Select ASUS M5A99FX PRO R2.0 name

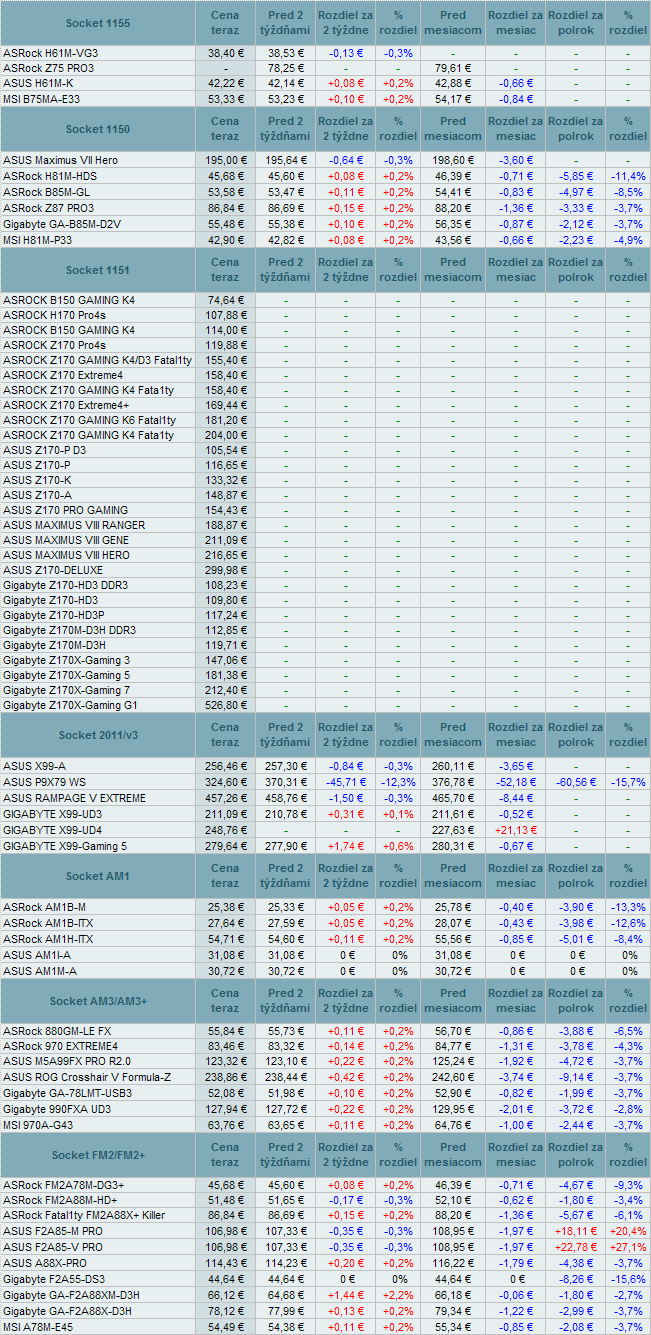66,1062
